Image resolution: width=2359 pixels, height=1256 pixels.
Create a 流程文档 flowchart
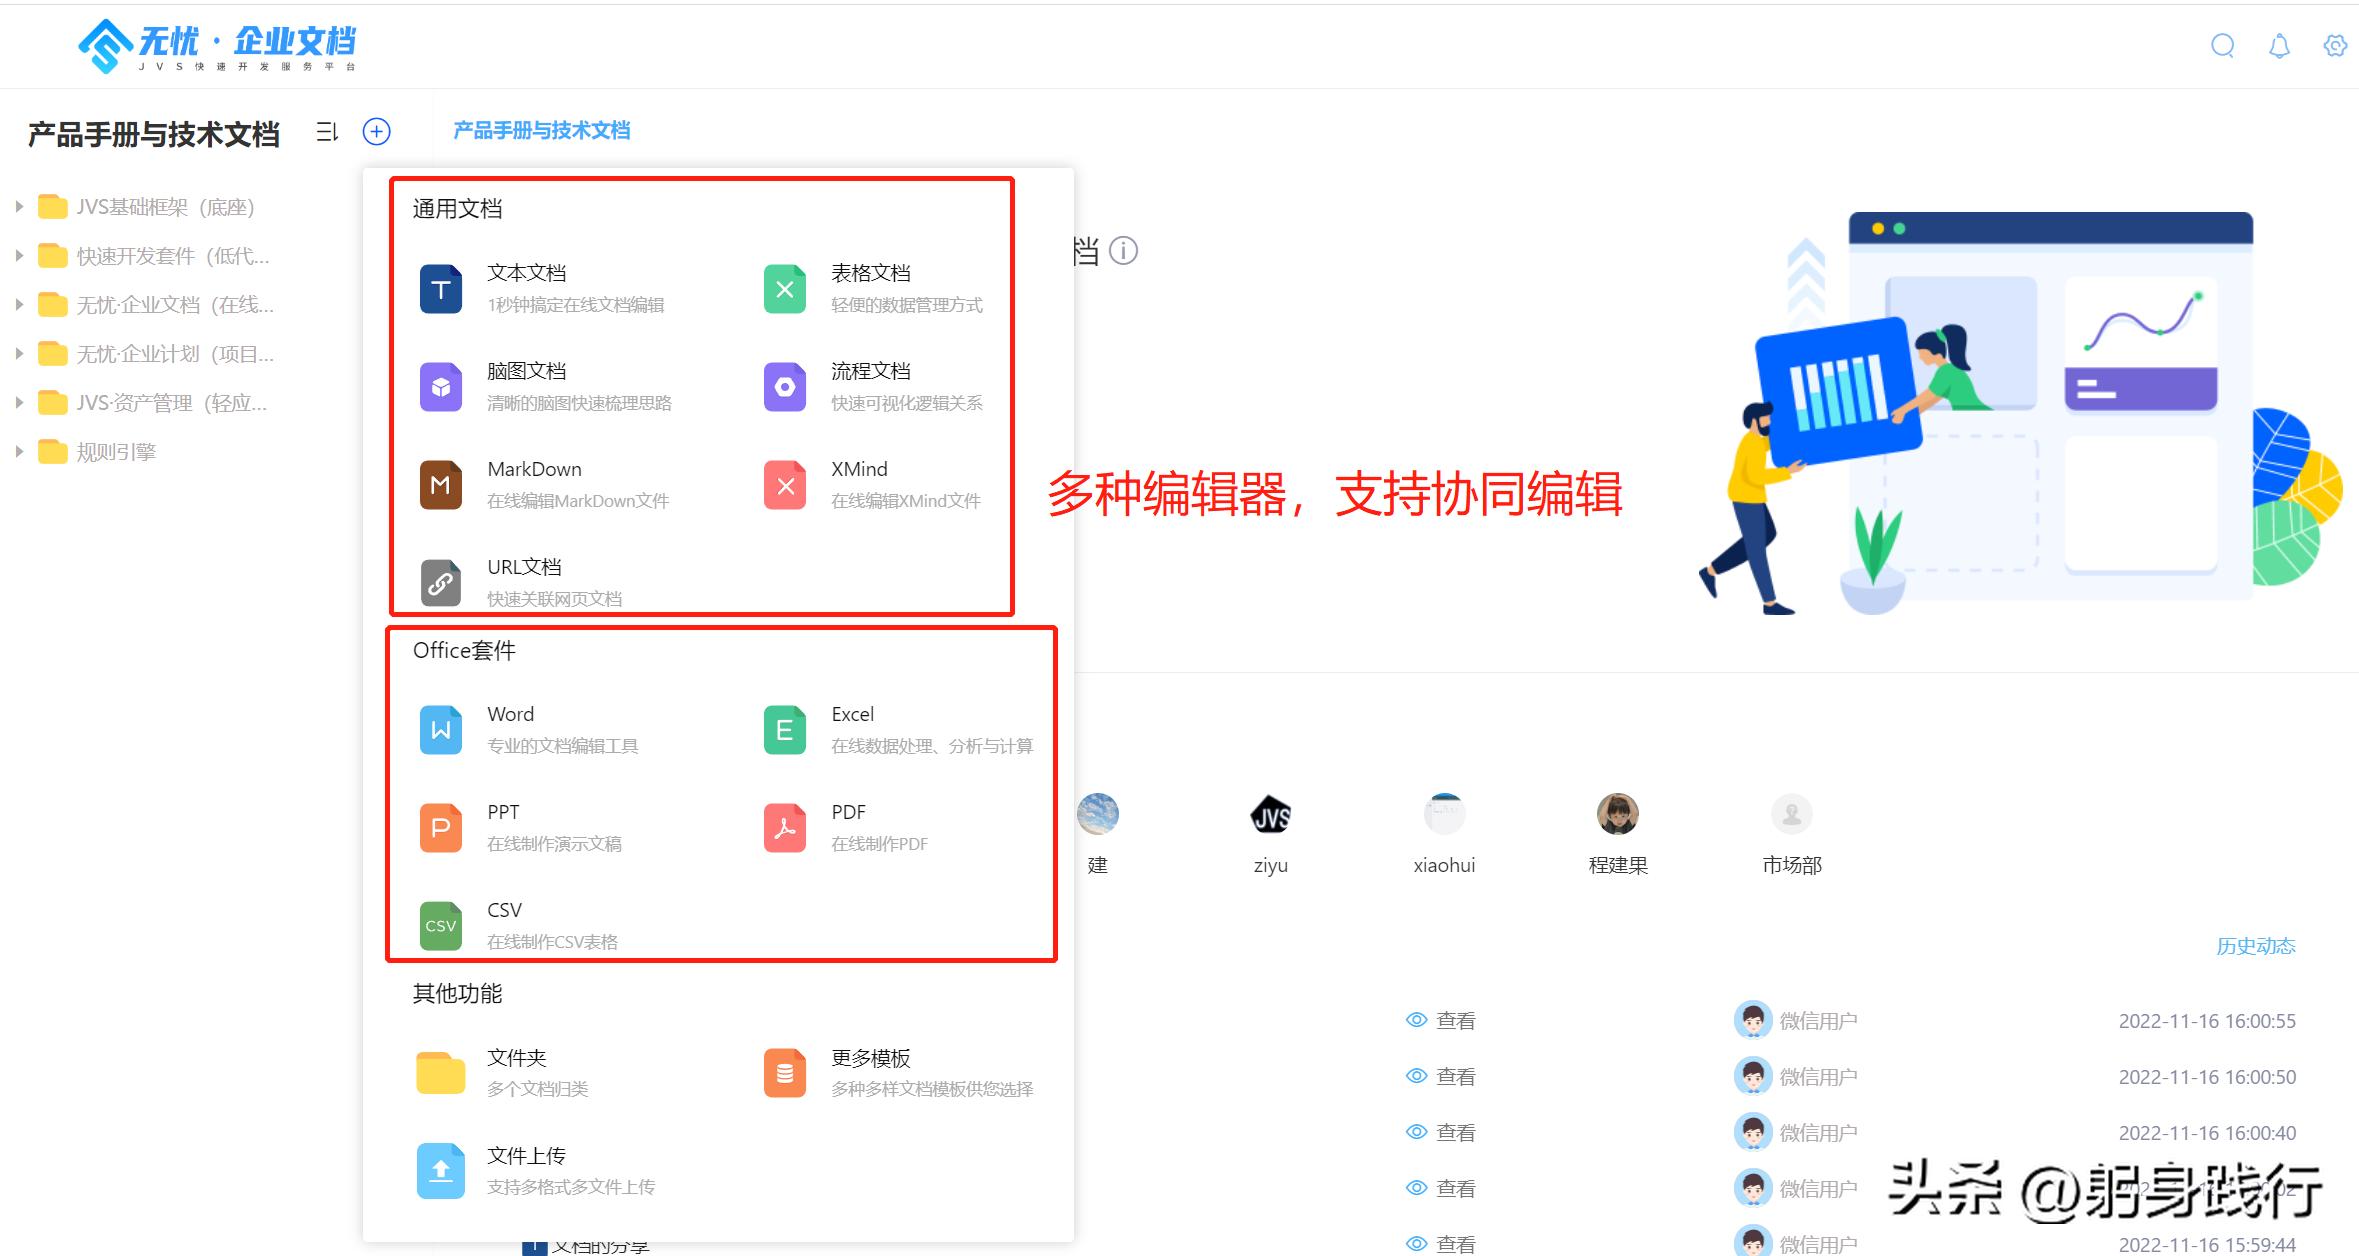click(873, 386)
